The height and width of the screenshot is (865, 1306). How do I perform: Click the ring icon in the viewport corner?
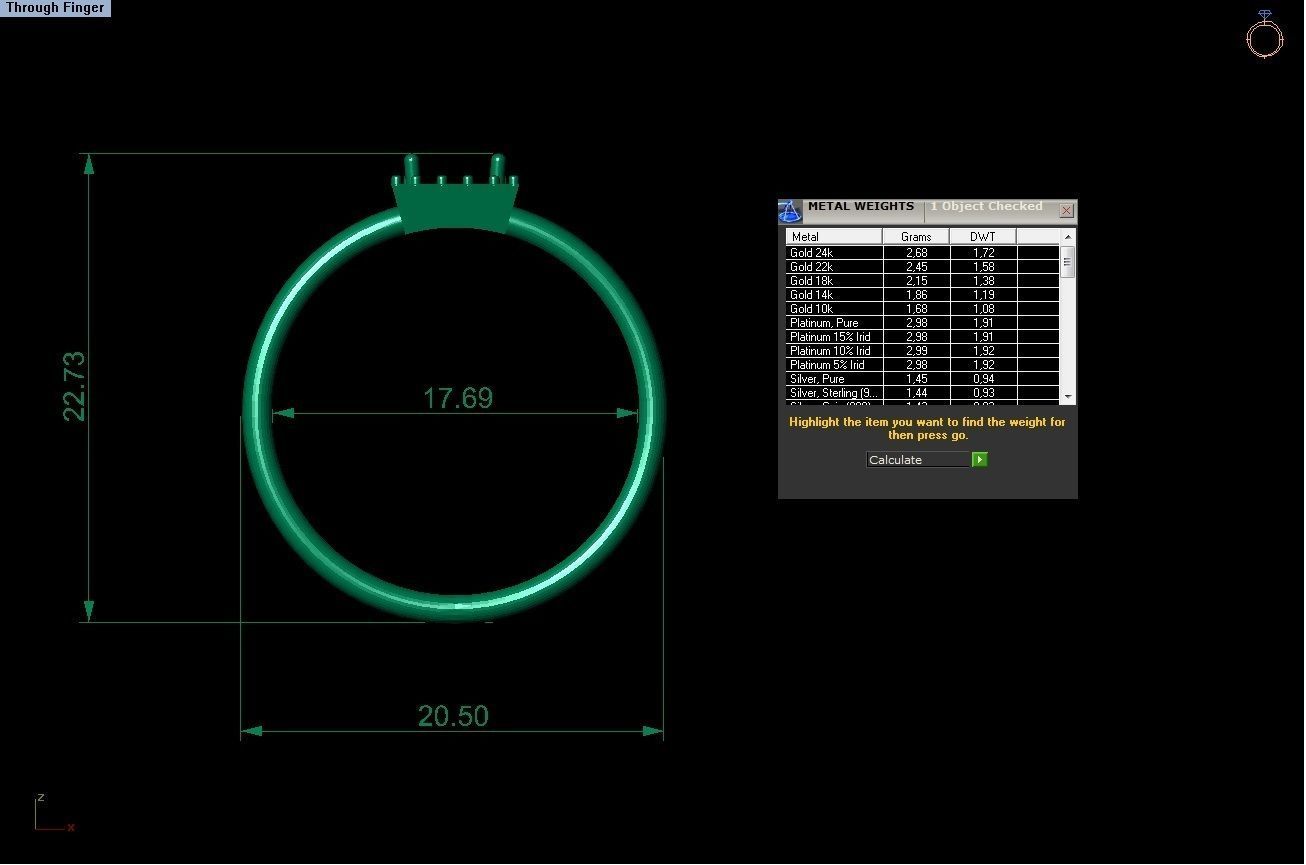1264,34
